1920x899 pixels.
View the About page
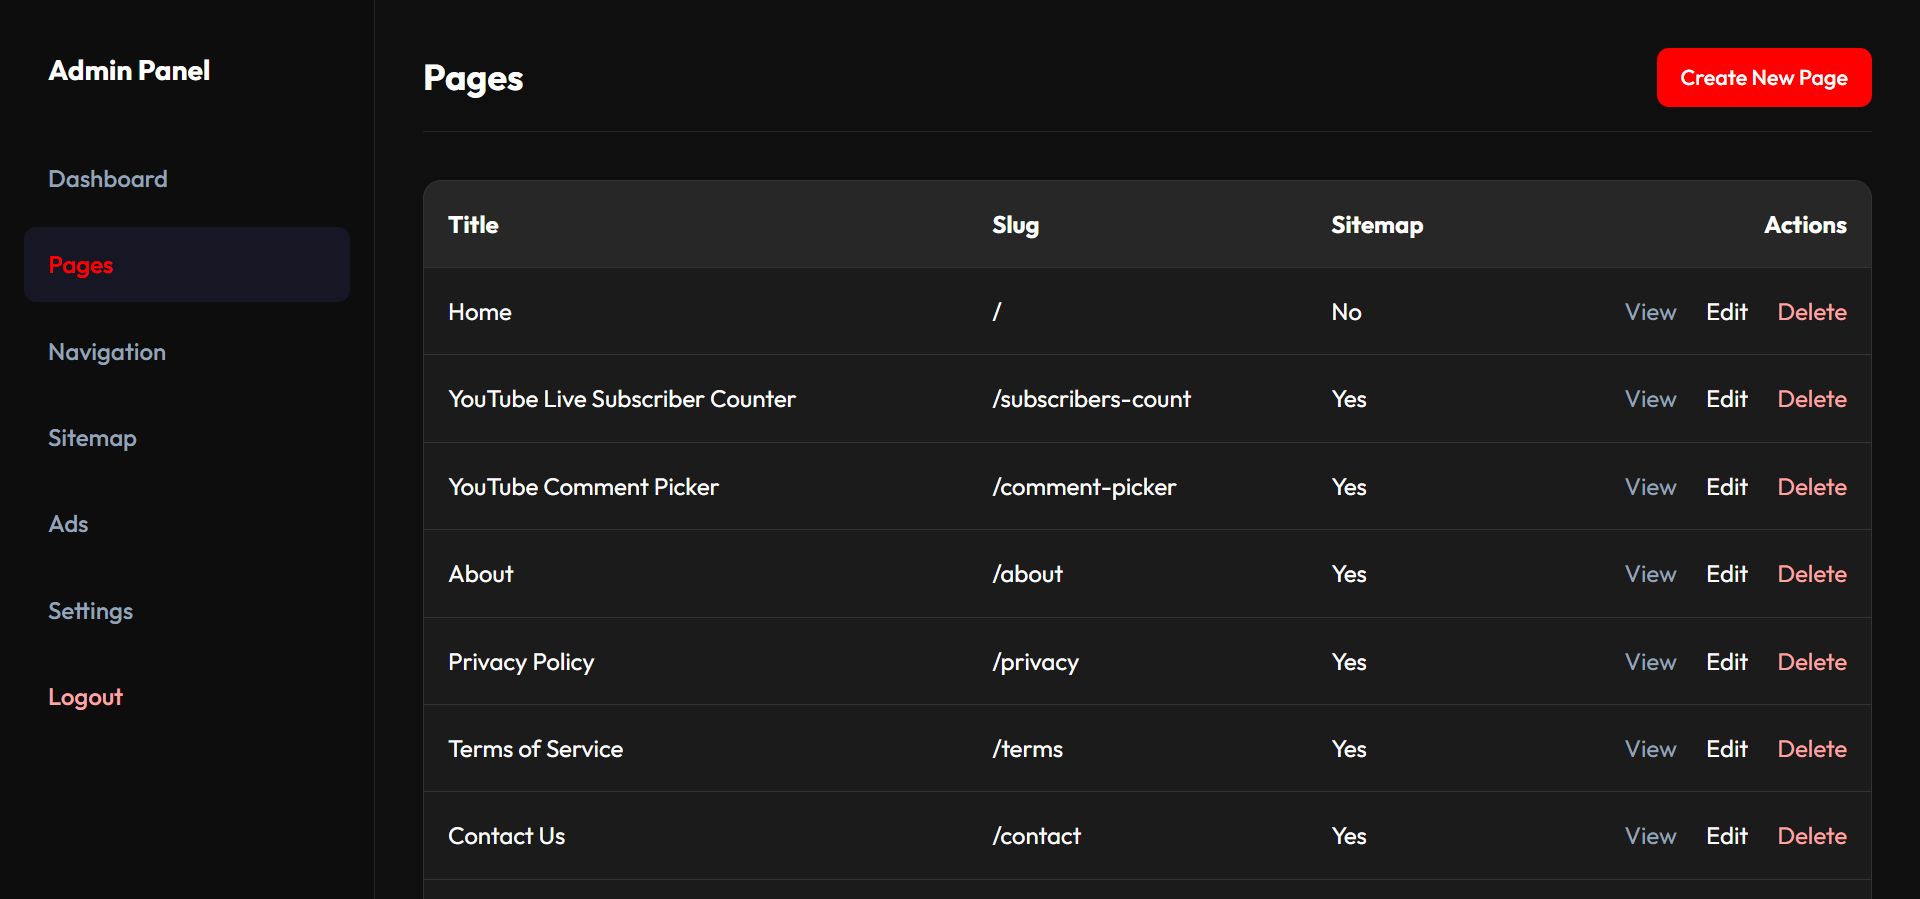(1650, 574)
